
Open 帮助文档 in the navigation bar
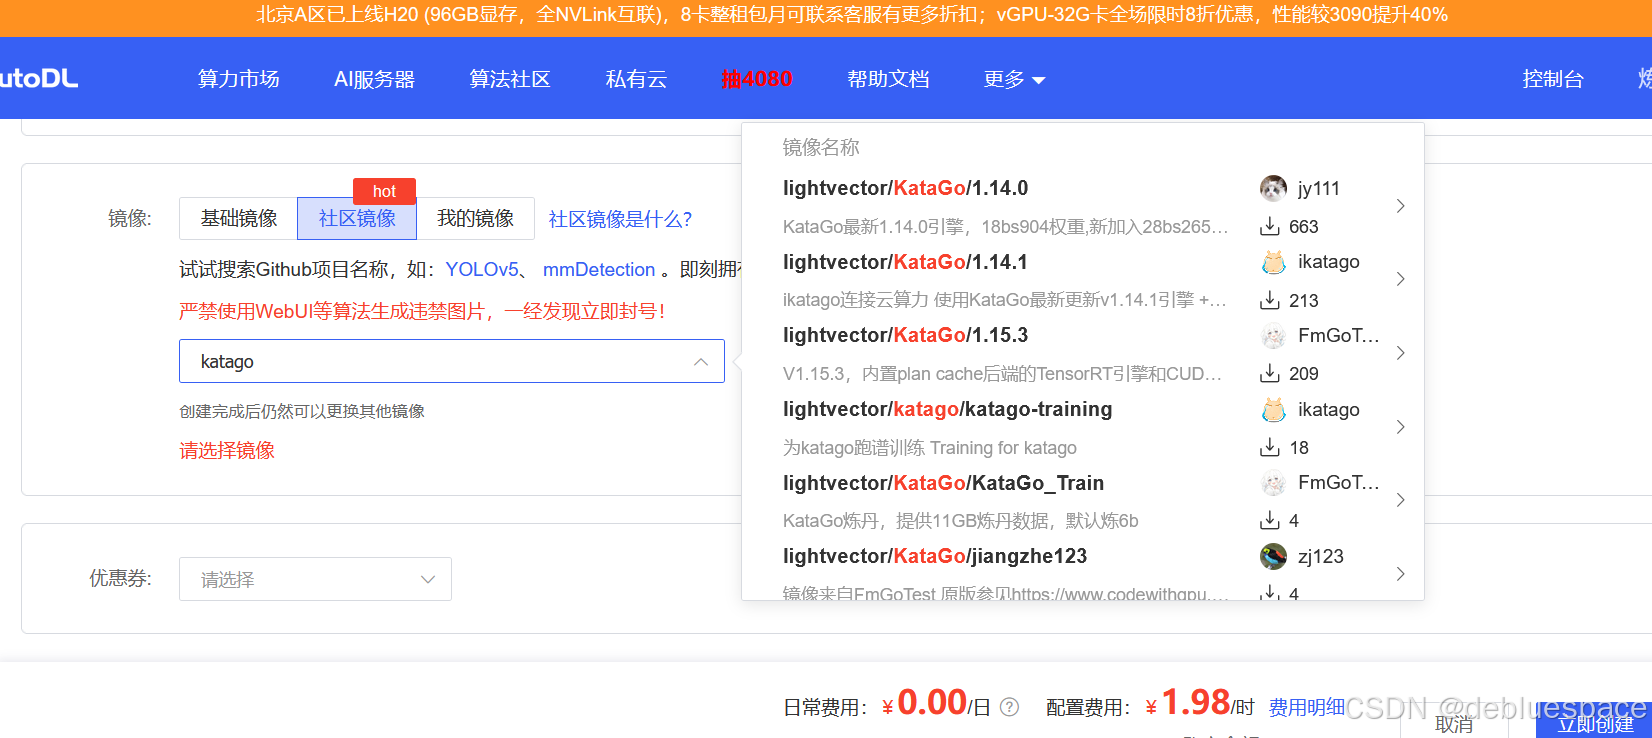click(x=888, y=79)
